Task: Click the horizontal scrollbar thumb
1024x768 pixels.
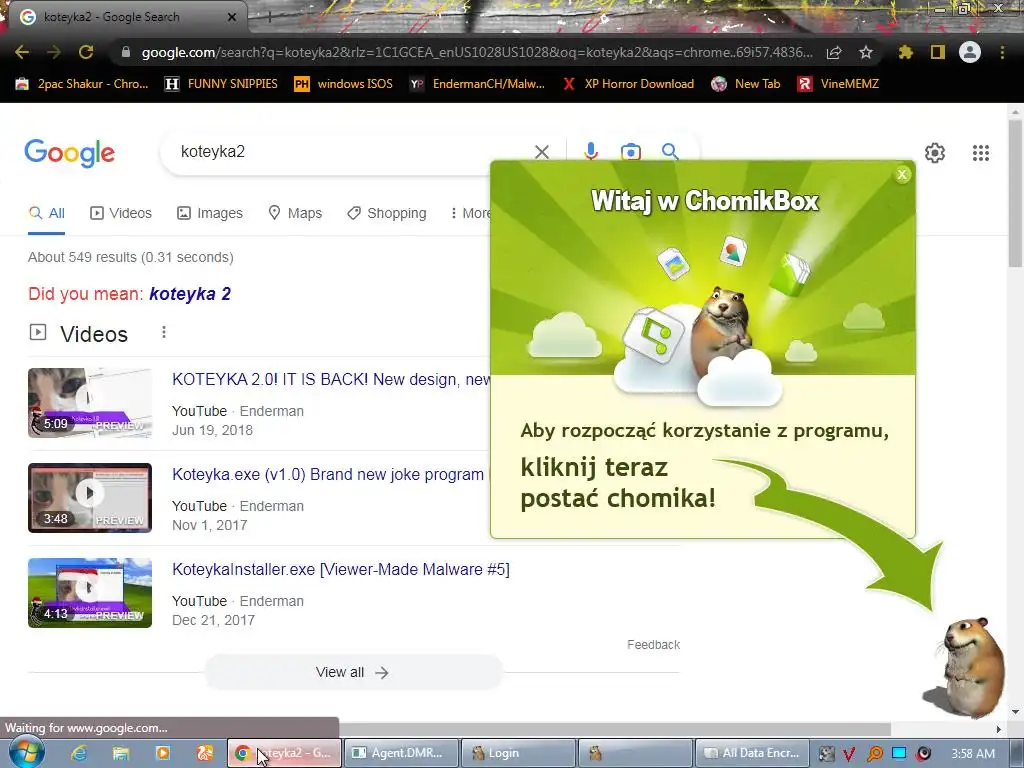Action: (614, 729)
